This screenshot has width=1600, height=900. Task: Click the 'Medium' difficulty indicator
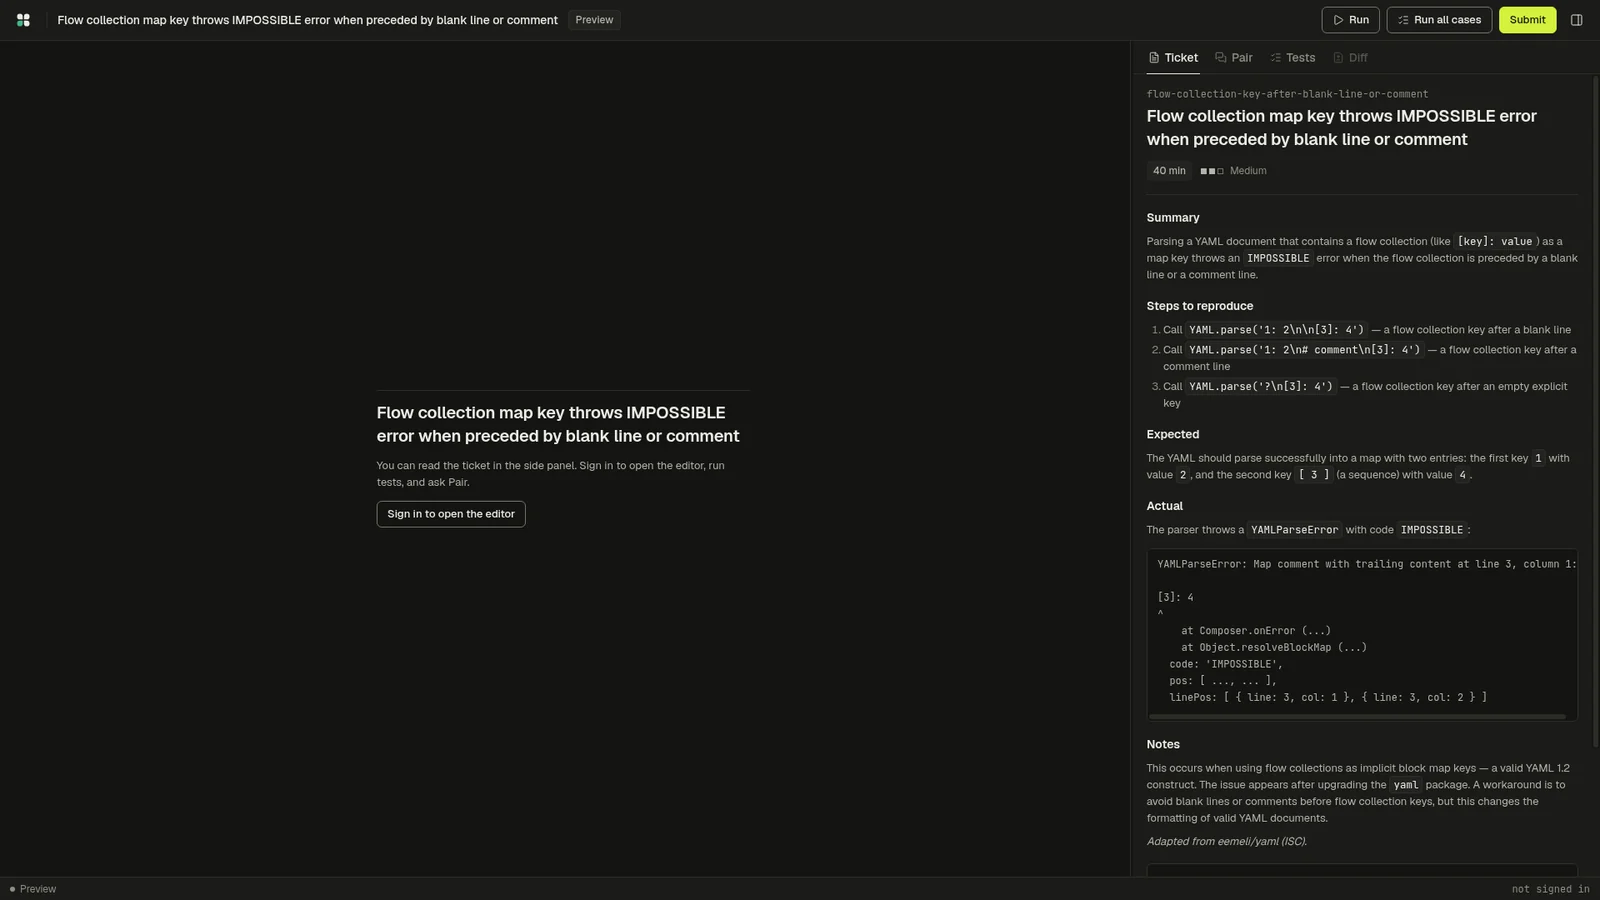pyautogui.click(x=1233, y=171)
